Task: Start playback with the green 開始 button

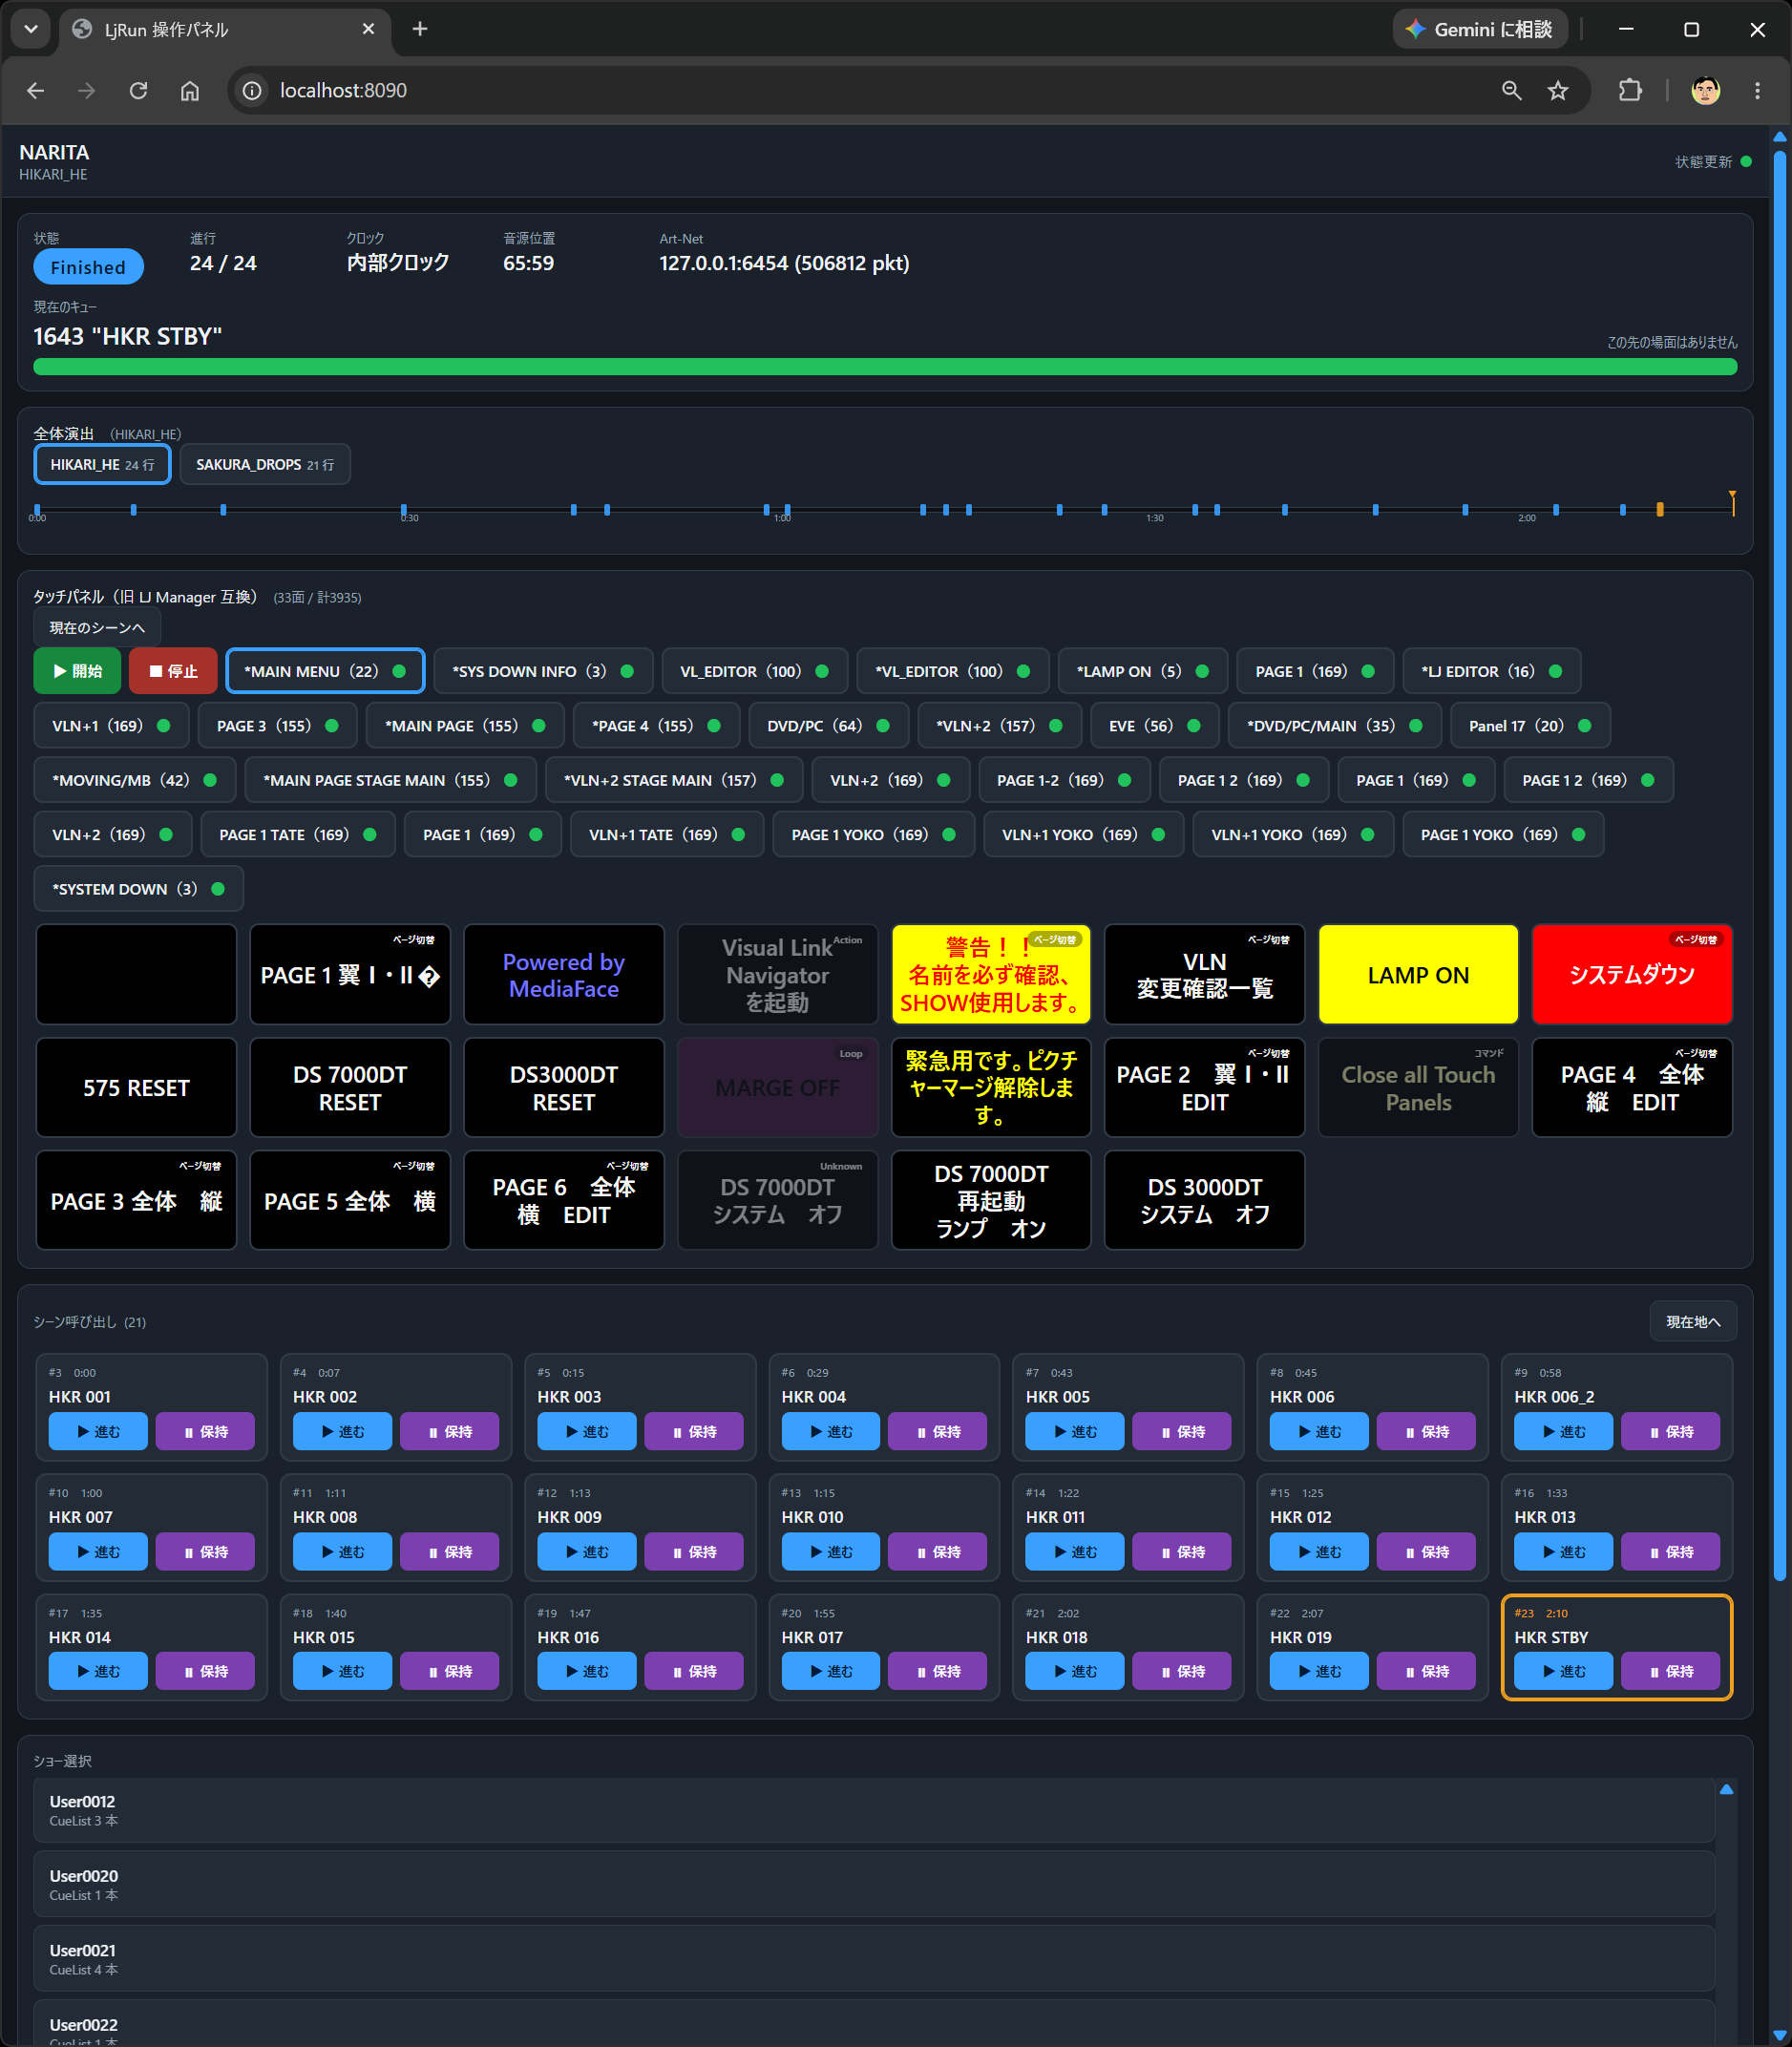Action: click(x=77, y=671)
